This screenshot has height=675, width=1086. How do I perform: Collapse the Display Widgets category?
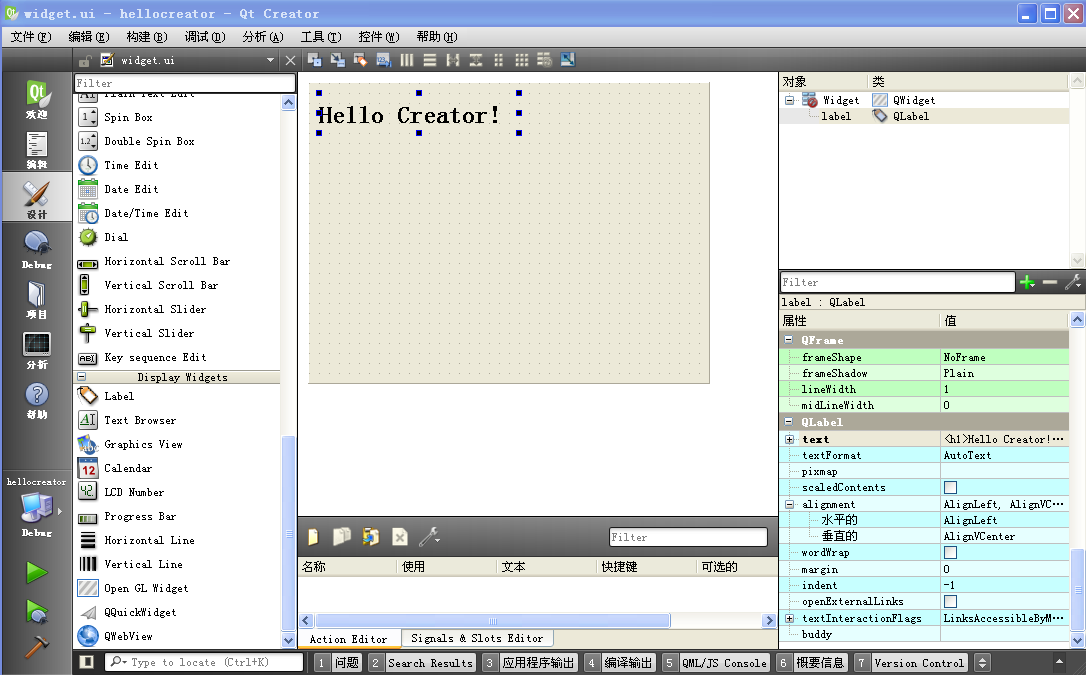tap(82, 377)
